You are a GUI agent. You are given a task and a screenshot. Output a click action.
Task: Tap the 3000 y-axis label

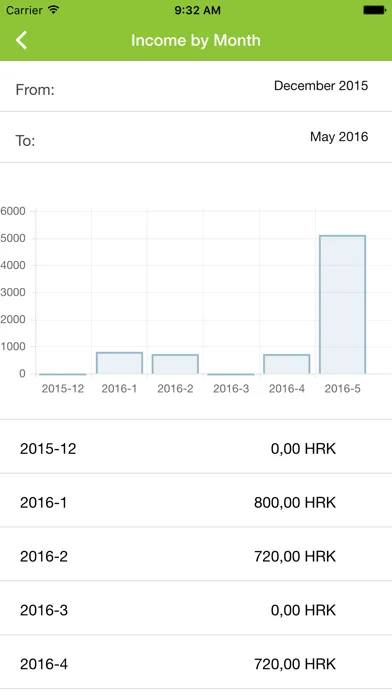[13, 293]
